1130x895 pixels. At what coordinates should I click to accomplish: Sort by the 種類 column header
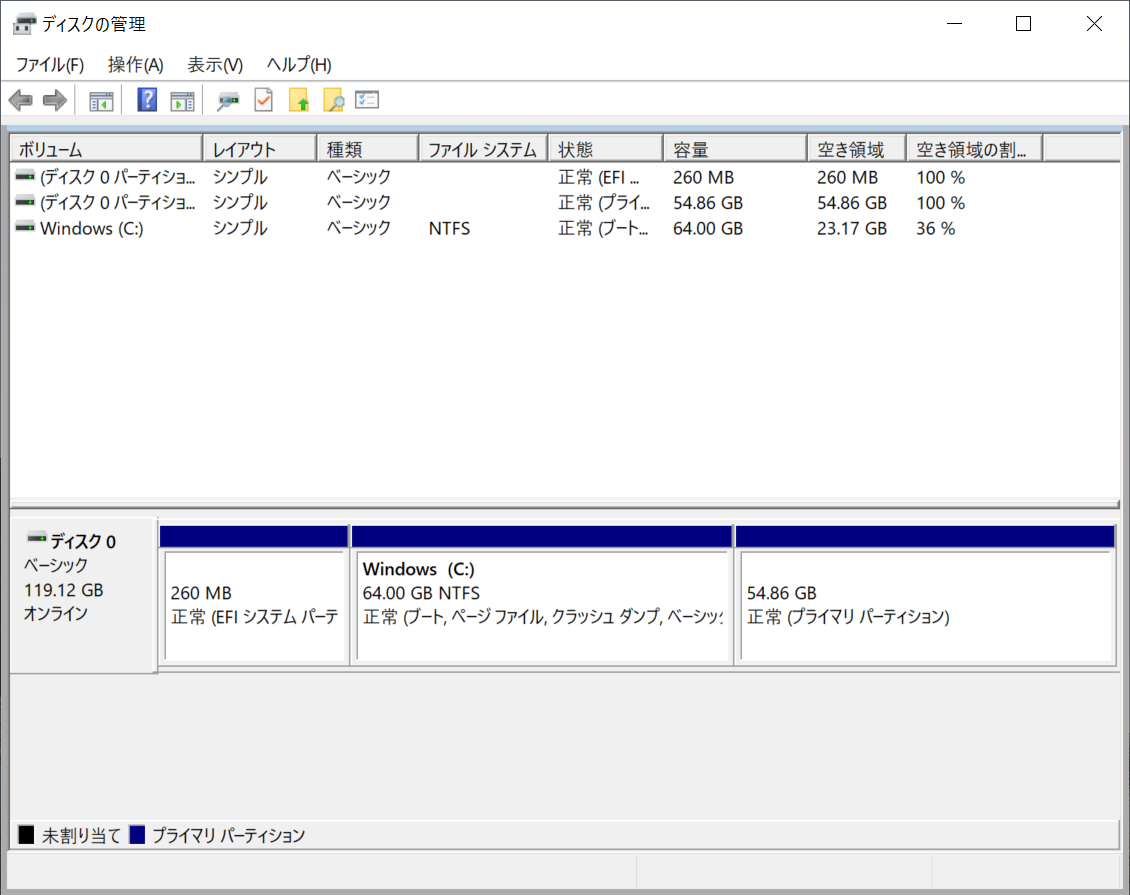click(x=368, y=149)
